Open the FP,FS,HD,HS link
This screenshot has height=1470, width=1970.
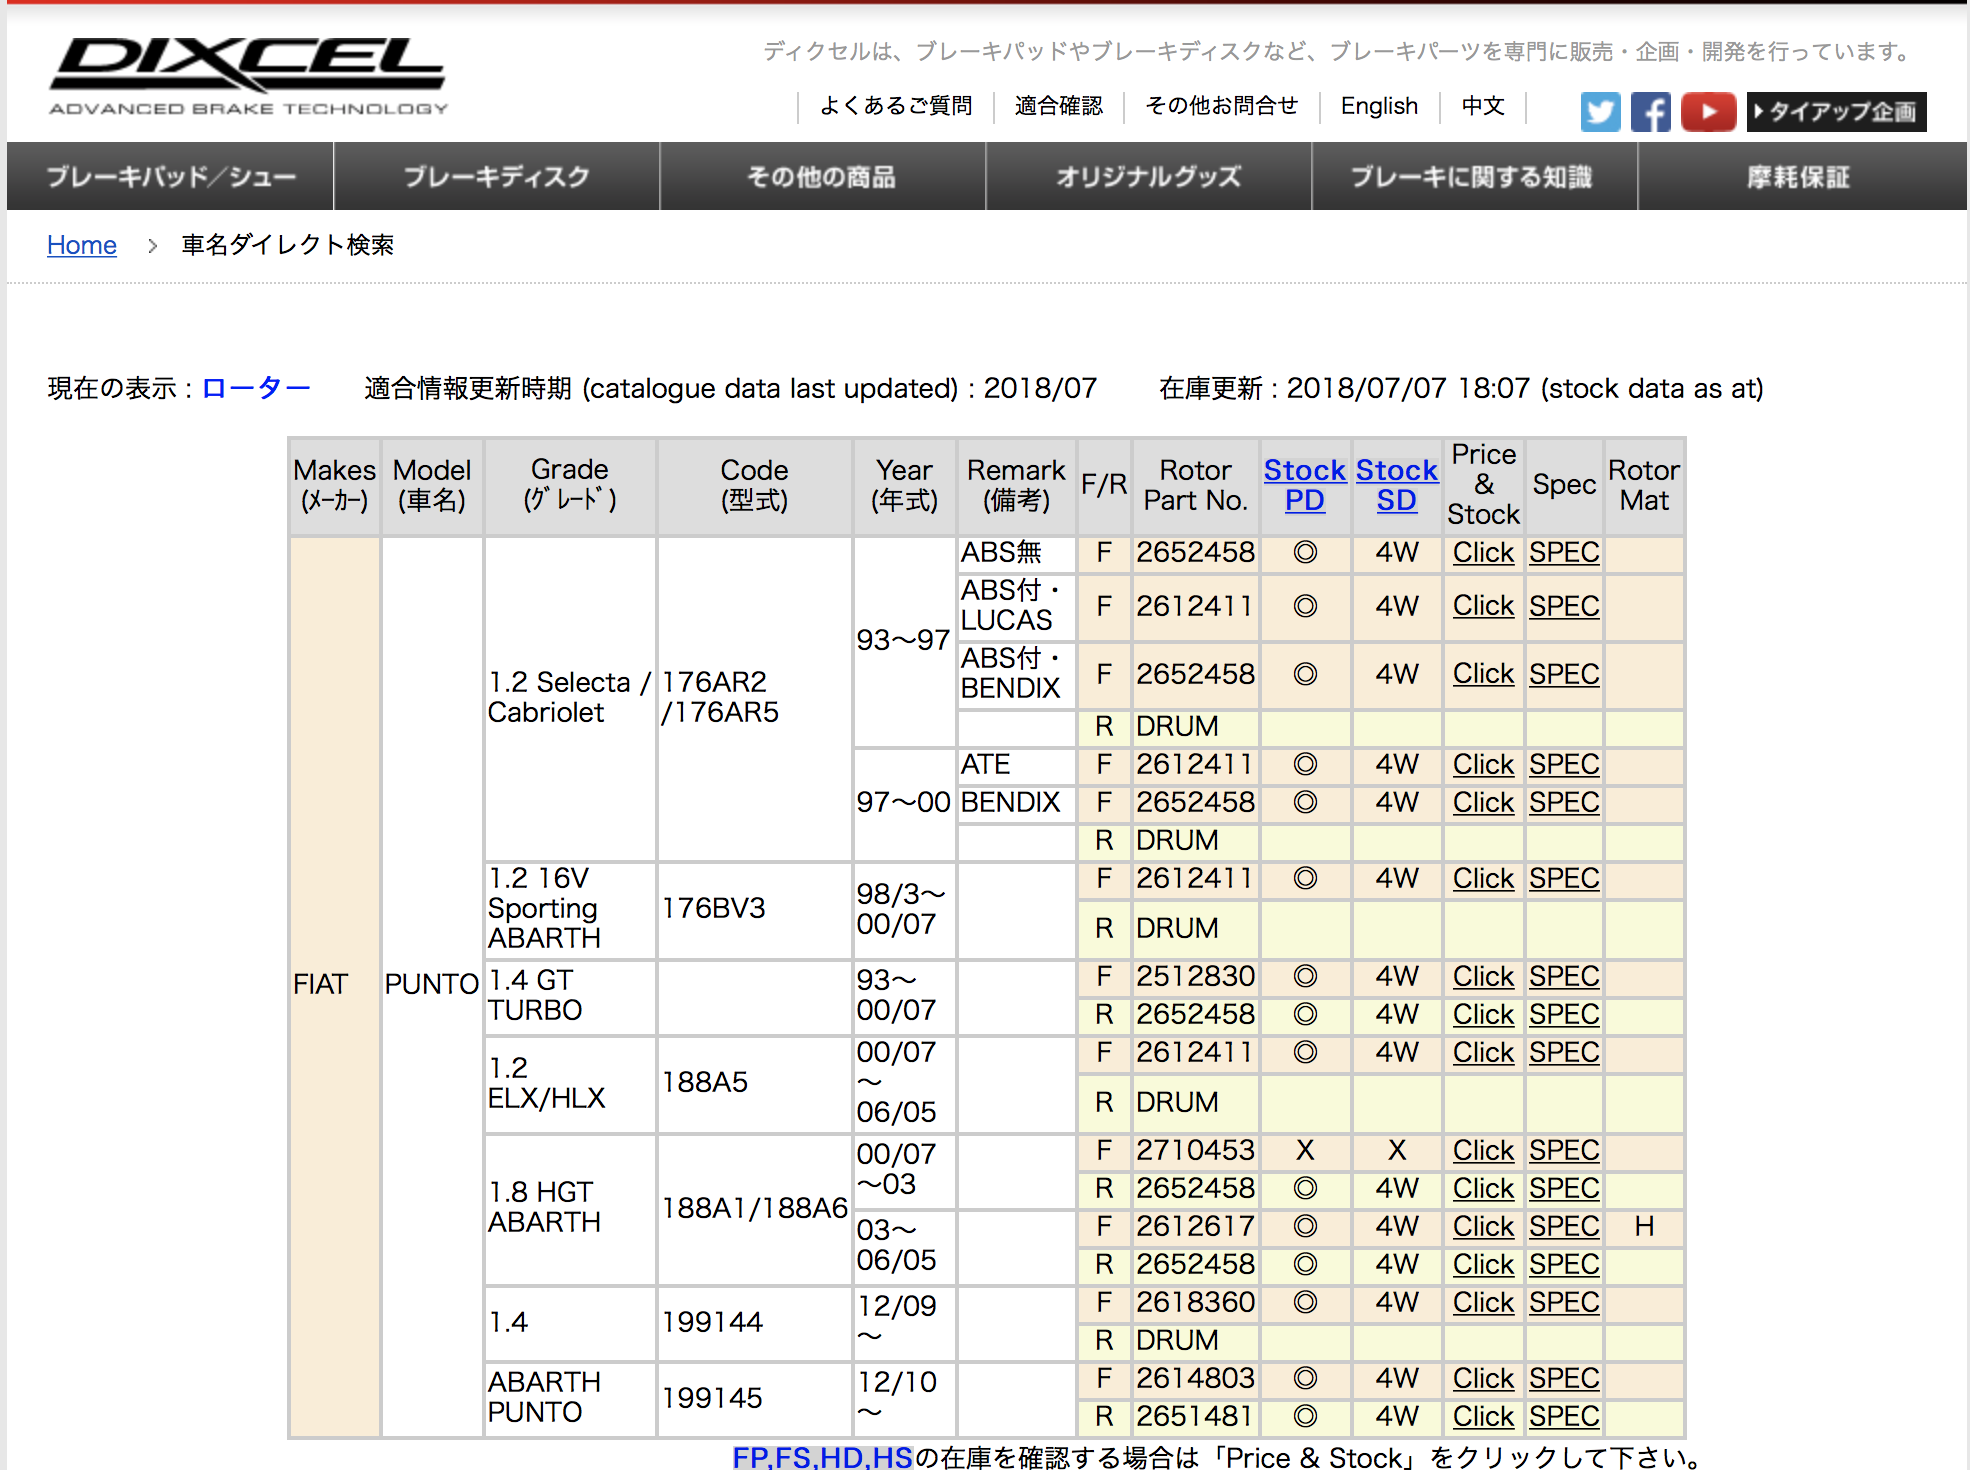(822, 1457)
